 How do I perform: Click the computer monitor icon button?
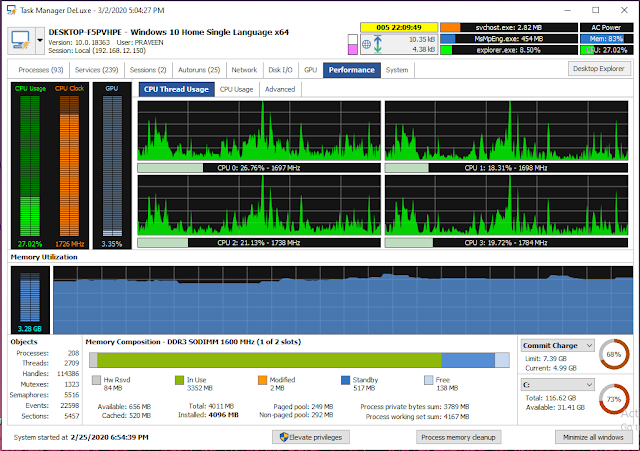[x=21, y=41]
